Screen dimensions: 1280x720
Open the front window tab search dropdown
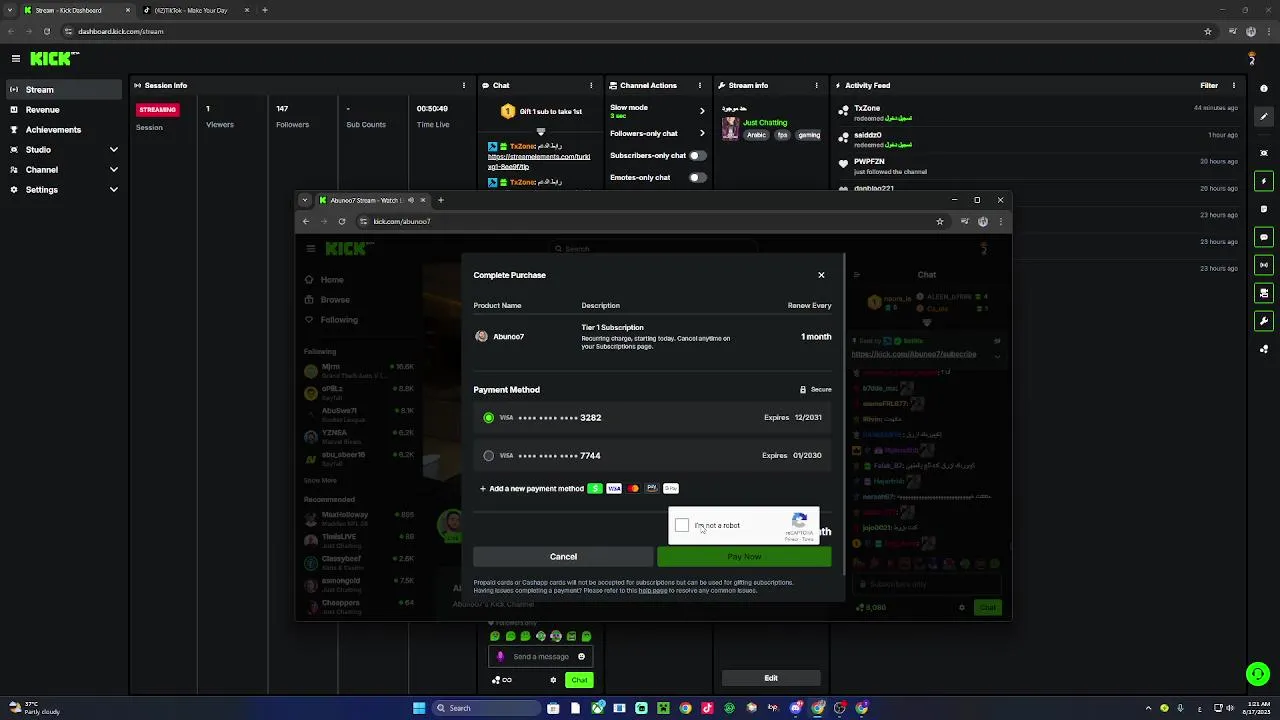305,200
